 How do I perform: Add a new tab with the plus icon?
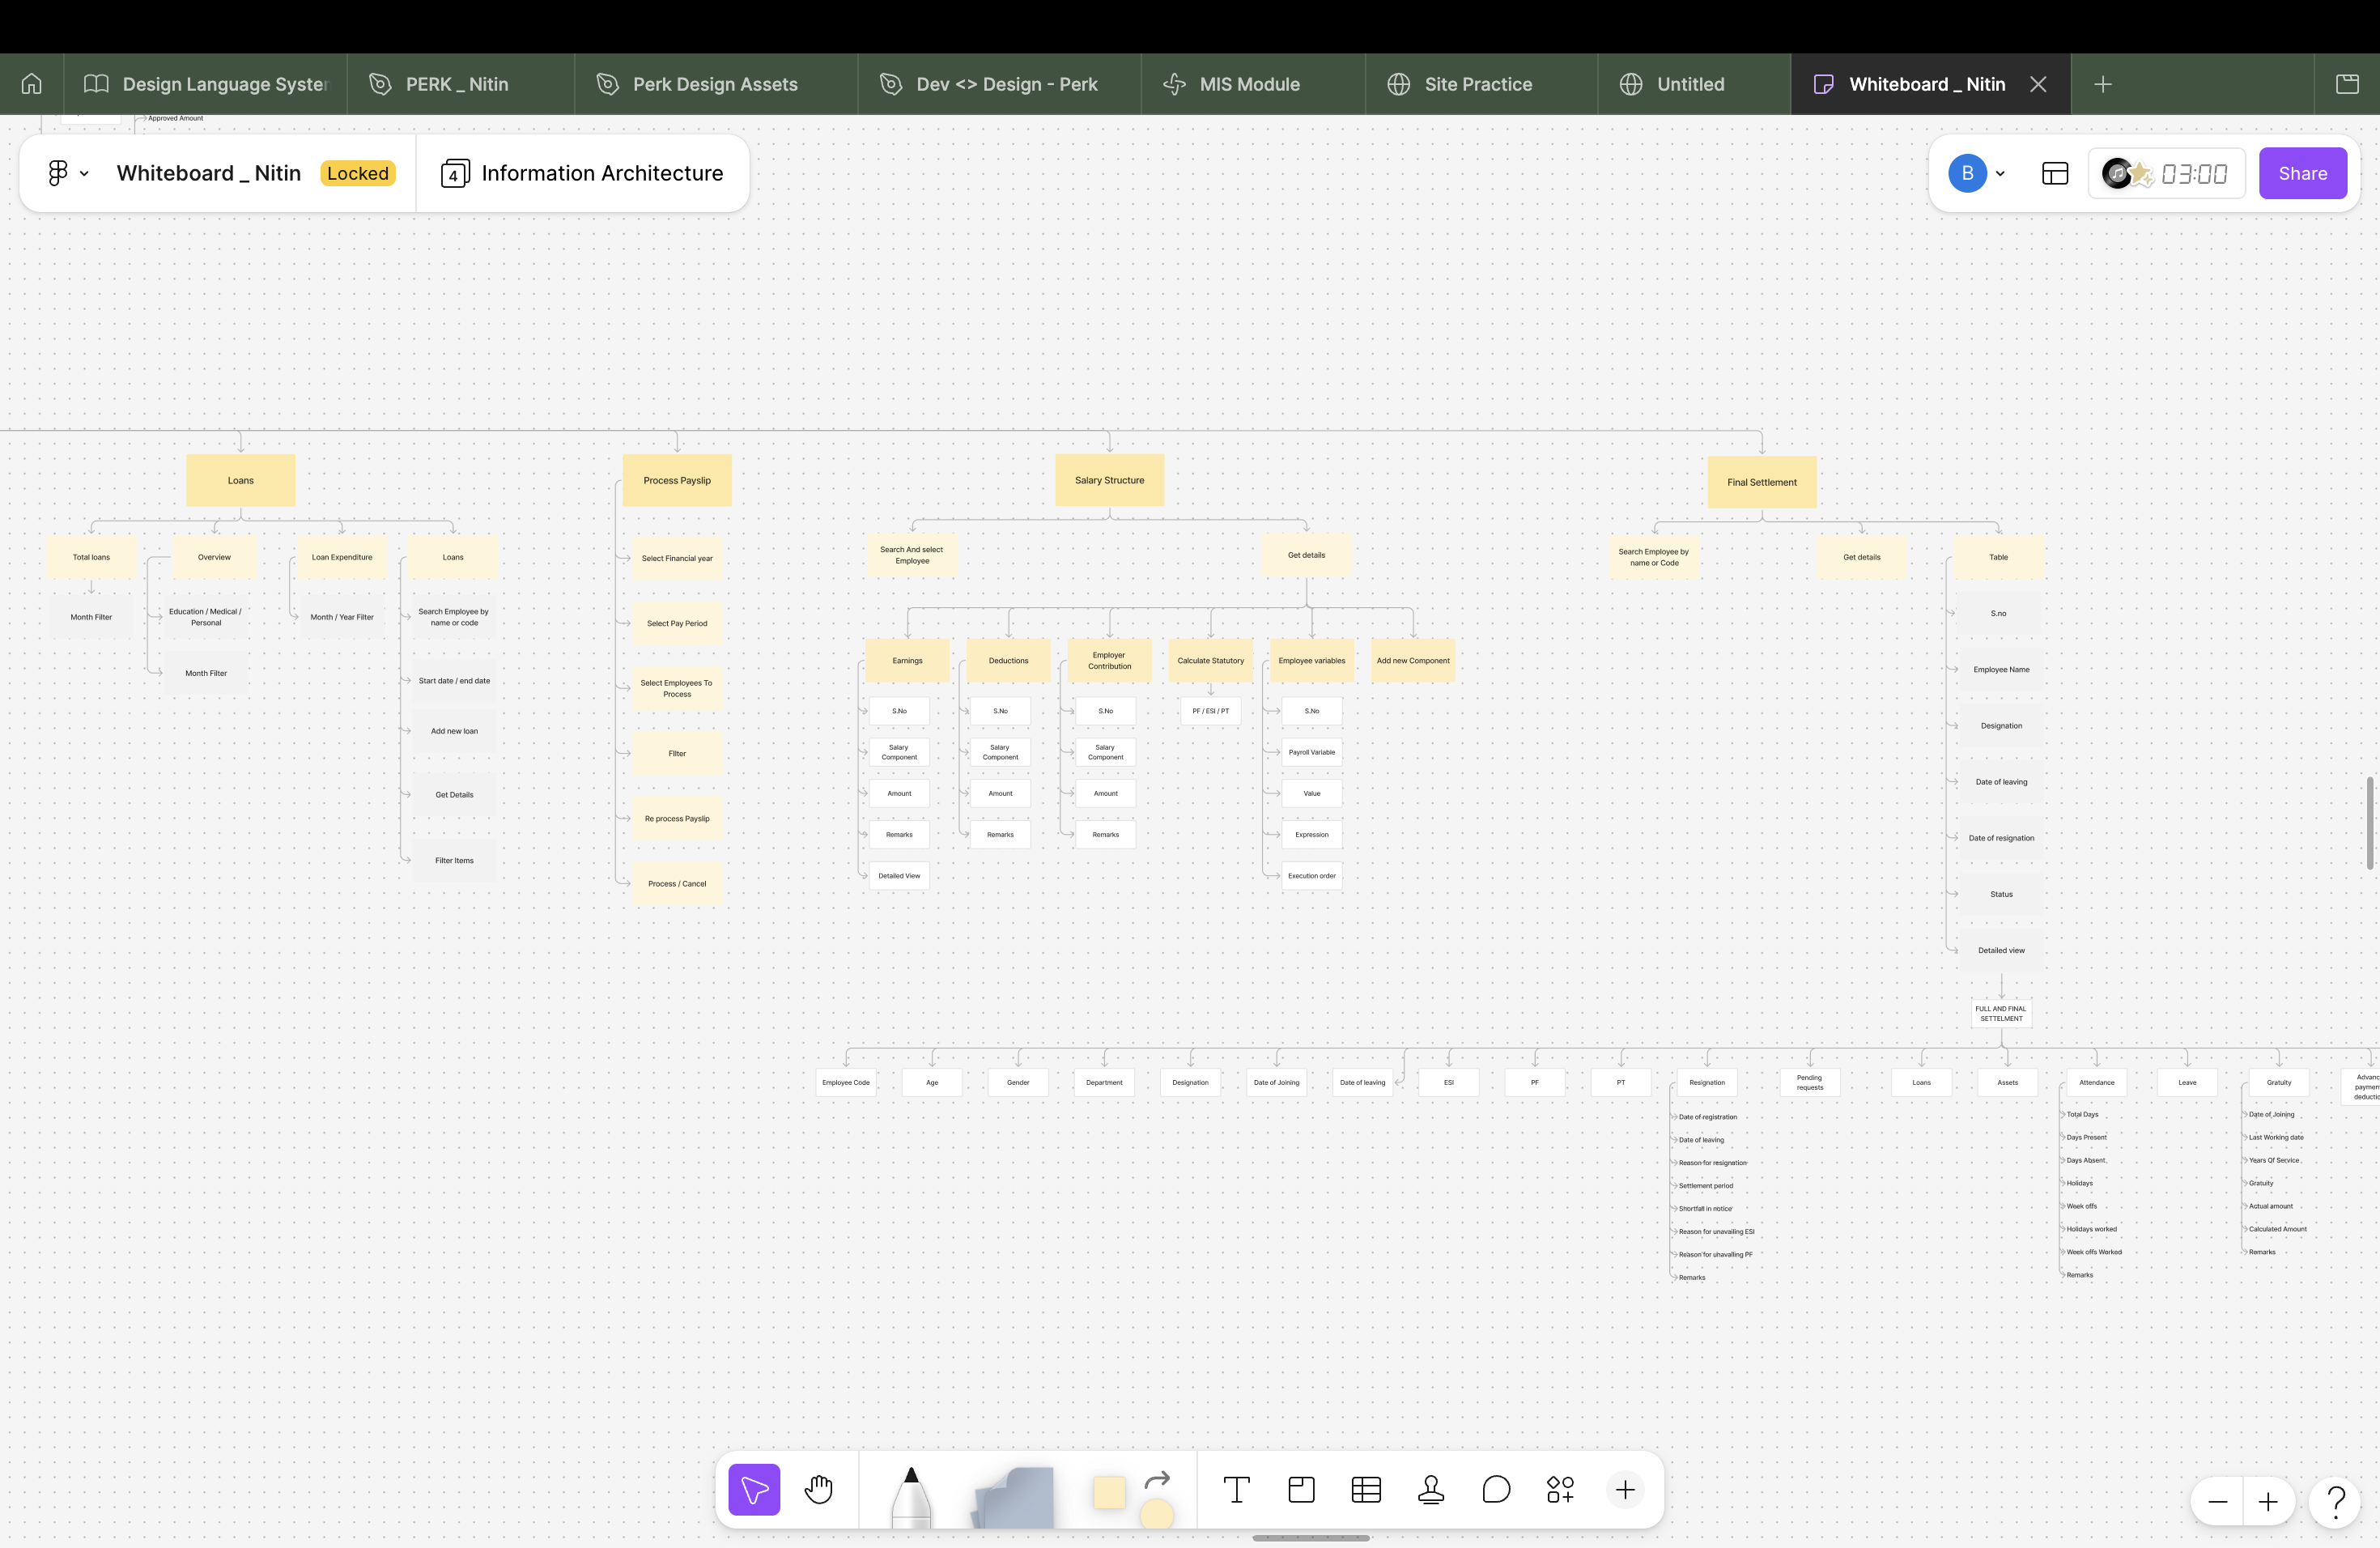click(x=2103, y=84)
